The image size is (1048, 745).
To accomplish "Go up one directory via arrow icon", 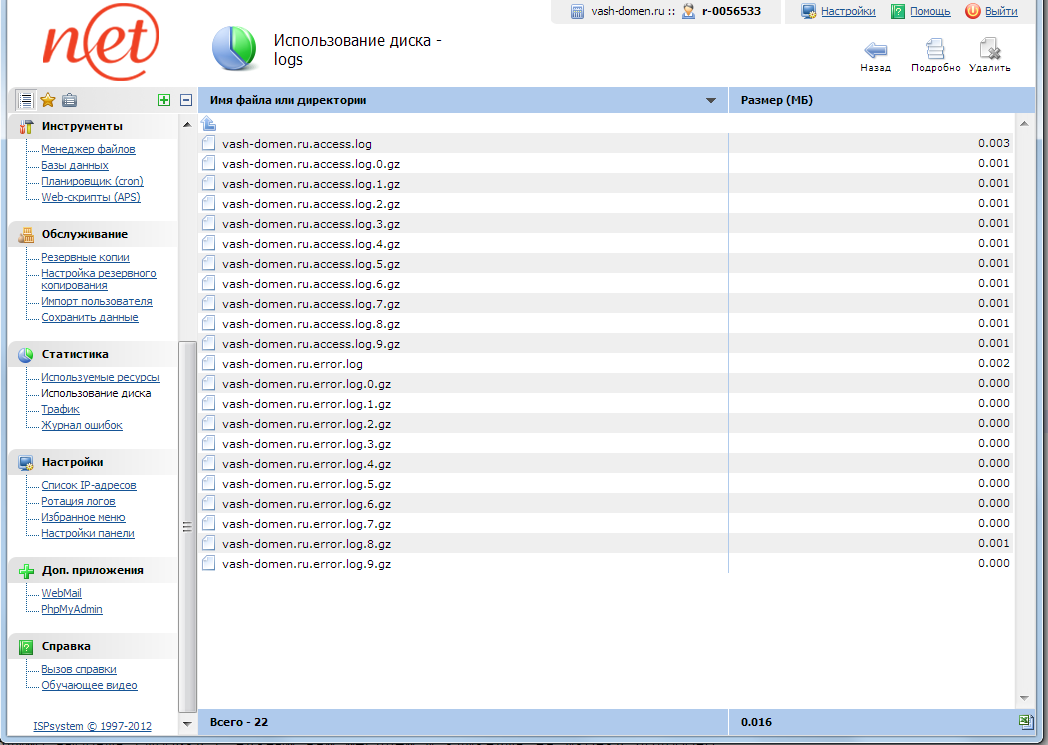I will (x=209, y=124).
